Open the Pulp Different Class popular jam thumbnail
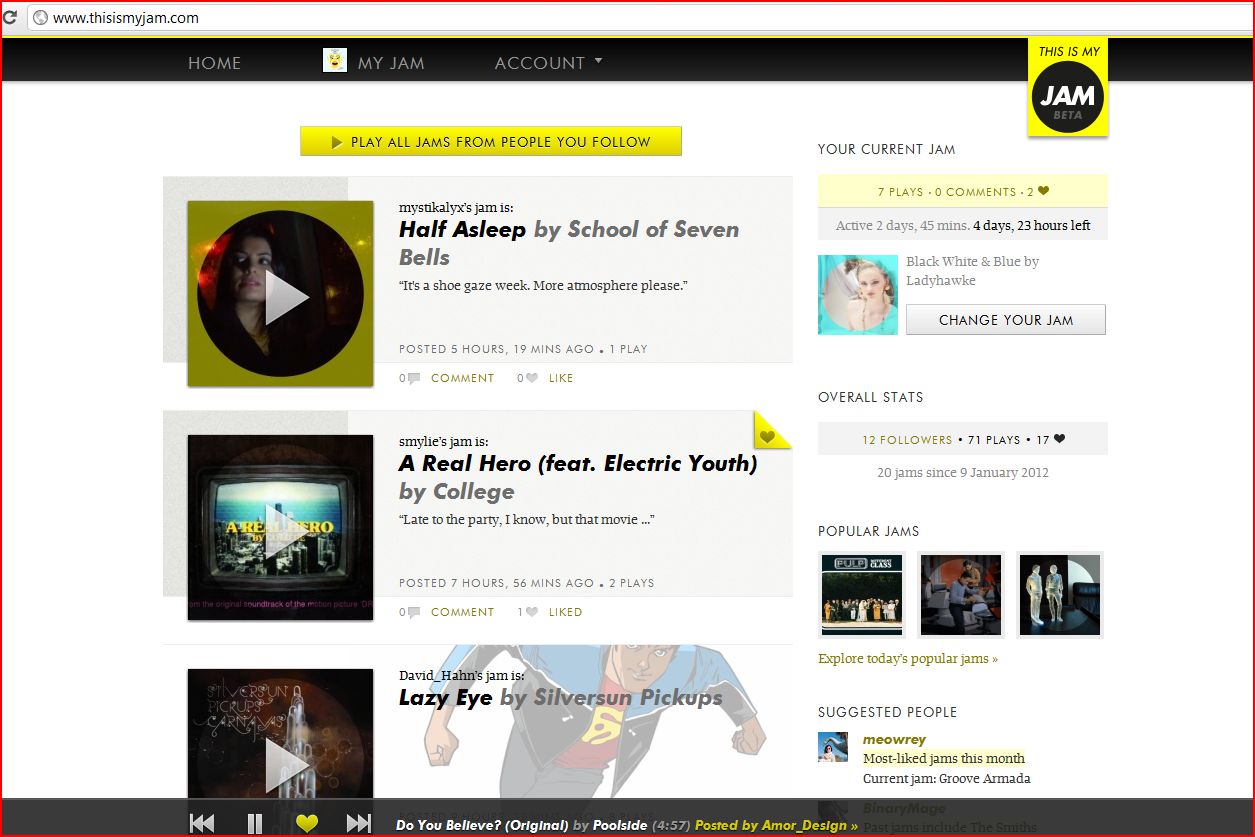 pyautogui.click(x=861, y=594)
